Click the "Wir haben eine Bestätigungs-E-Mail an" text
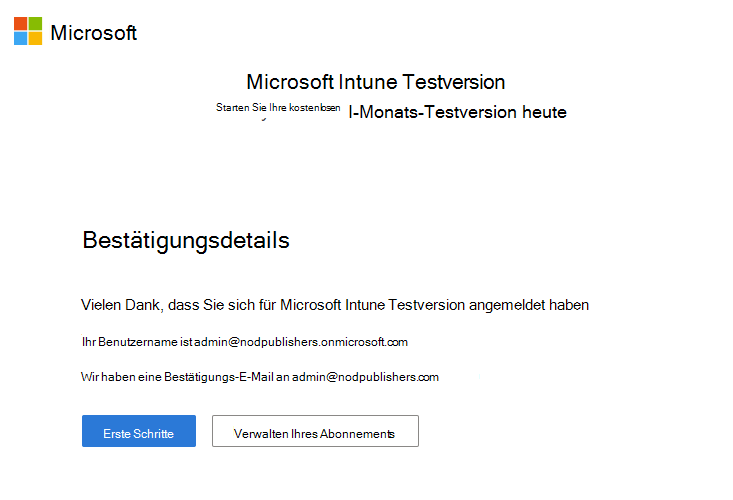Image resolution: width=733 pixels, height=500 pixels. tap(184, 377)
